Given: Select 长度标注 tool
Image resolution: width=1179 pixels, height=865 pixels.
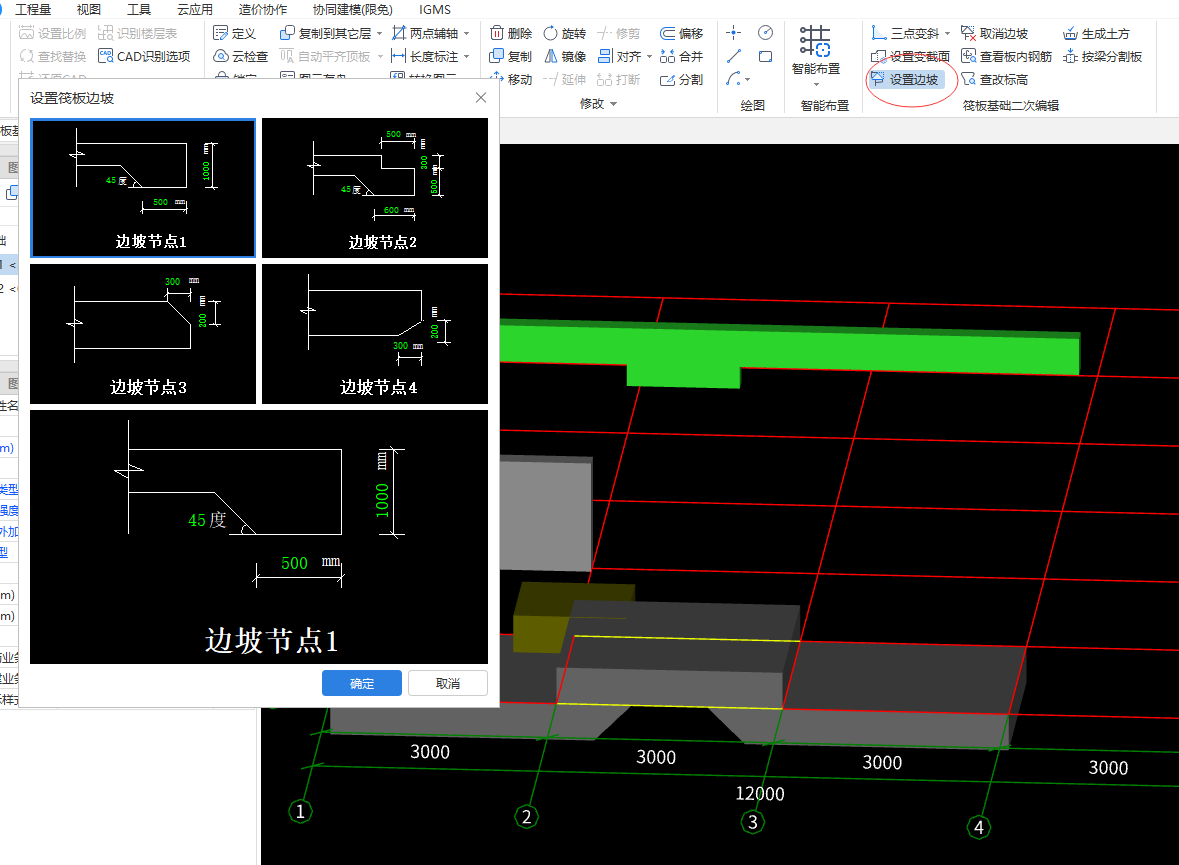Looking at the screenshot, I should (426, 56).
